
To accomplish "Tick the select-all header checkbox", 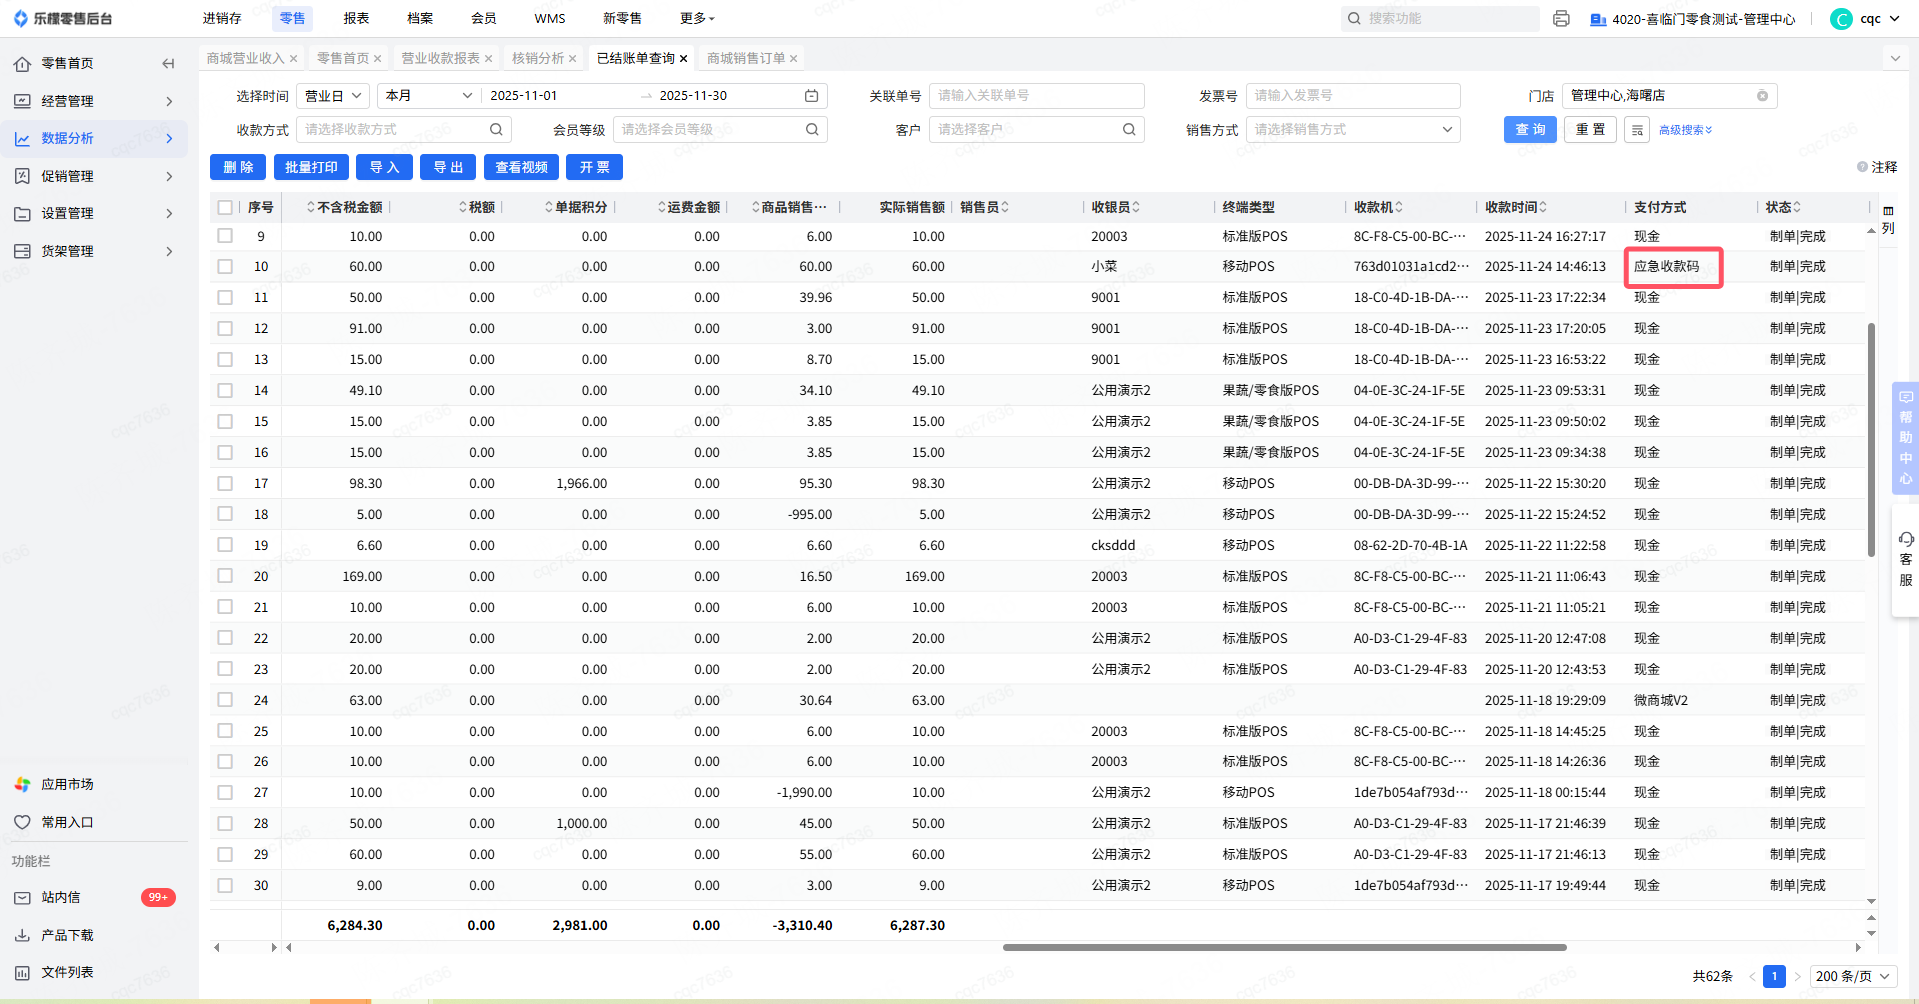I will [225, 208].
